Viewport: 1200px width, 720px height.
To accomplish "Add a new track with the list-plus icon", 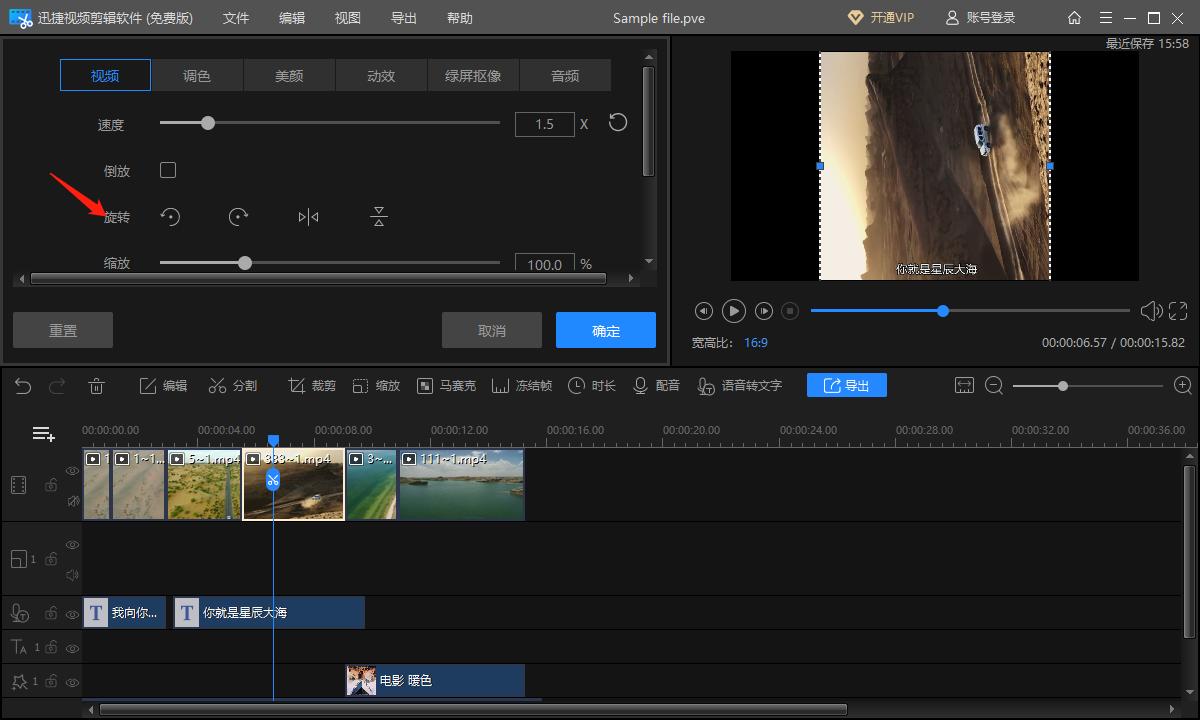I will [x=43, y=434].
